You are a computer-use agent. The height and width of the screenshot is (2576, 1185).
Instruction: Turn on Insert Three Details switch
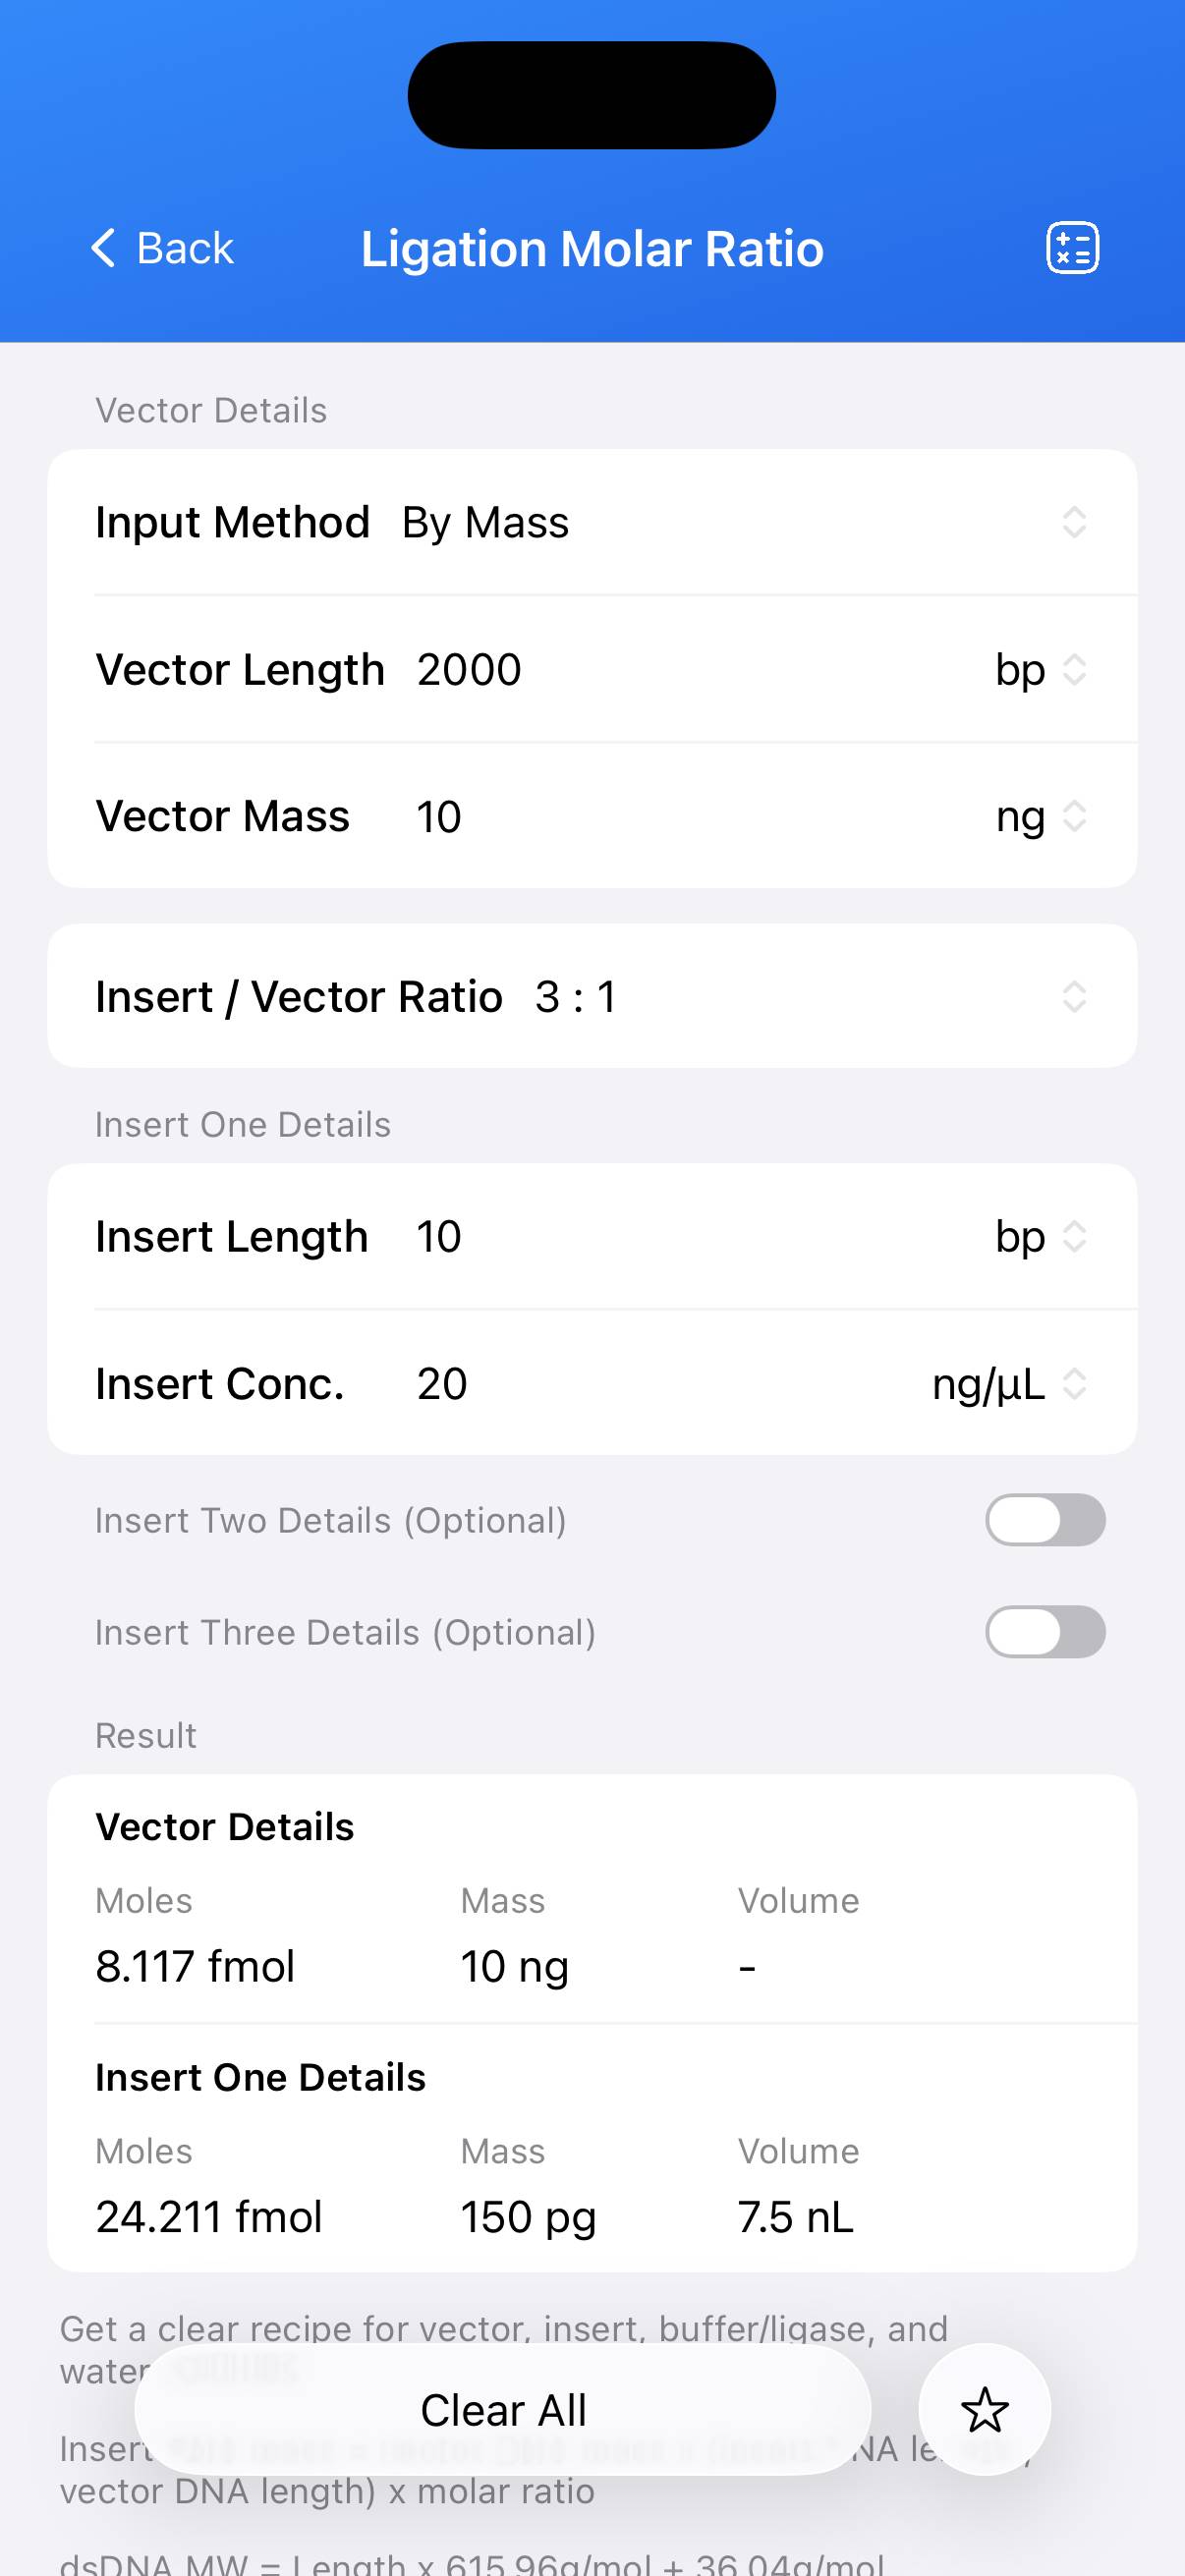point(1044,1632)
